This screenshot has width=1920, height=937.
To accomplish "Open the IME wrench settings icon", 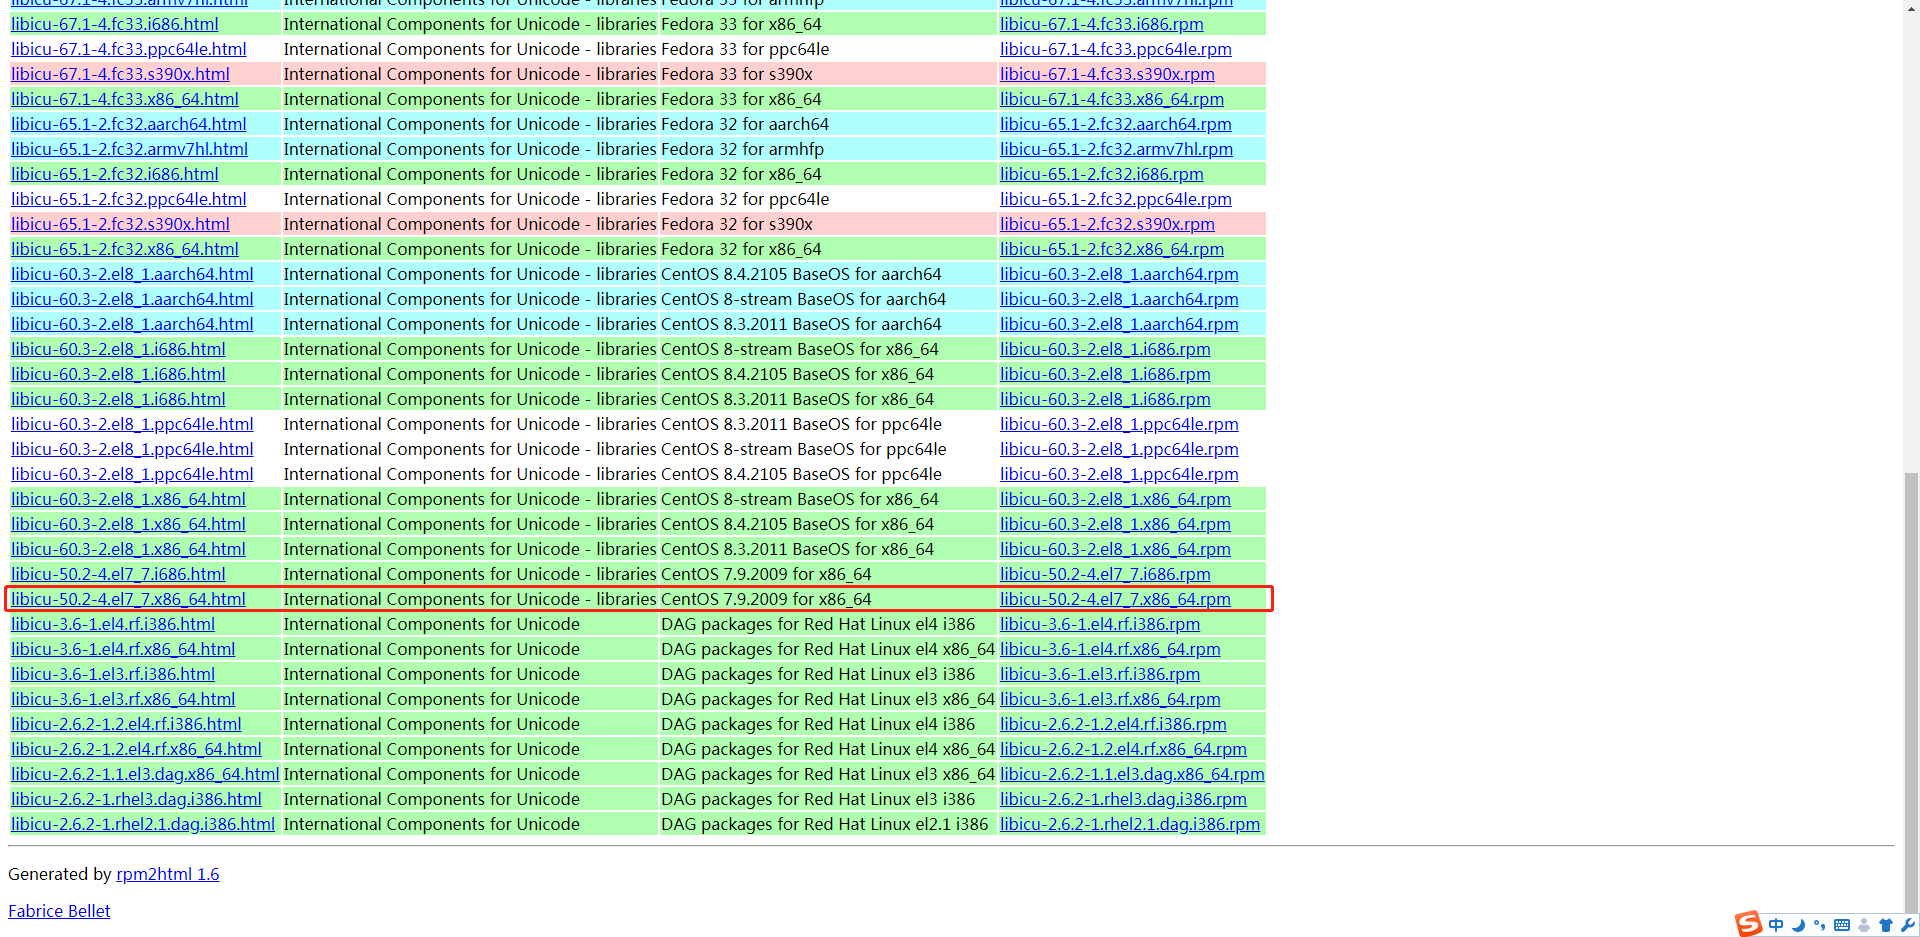I will [1907, 925].
